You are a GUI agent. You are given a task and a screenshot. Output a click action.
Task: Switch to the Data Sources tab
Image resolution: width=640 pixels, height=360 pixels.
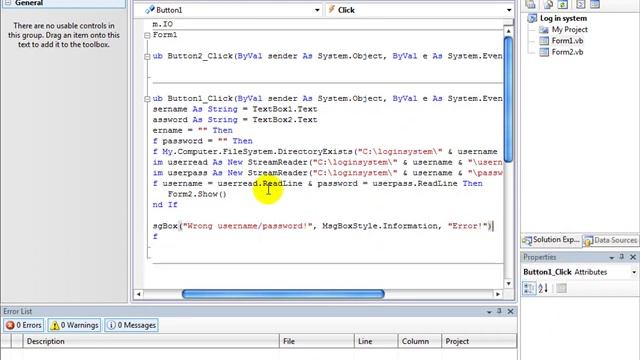(x=611, y=240)
